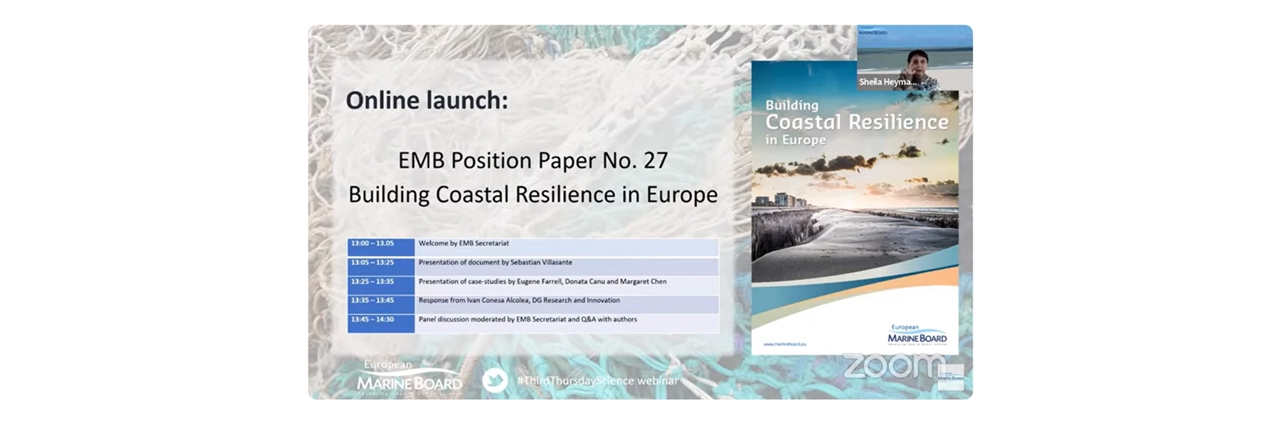Select the 13:25 – 13:35 time cell
This screenshot has height=429, width=1274.
(381, 285)
